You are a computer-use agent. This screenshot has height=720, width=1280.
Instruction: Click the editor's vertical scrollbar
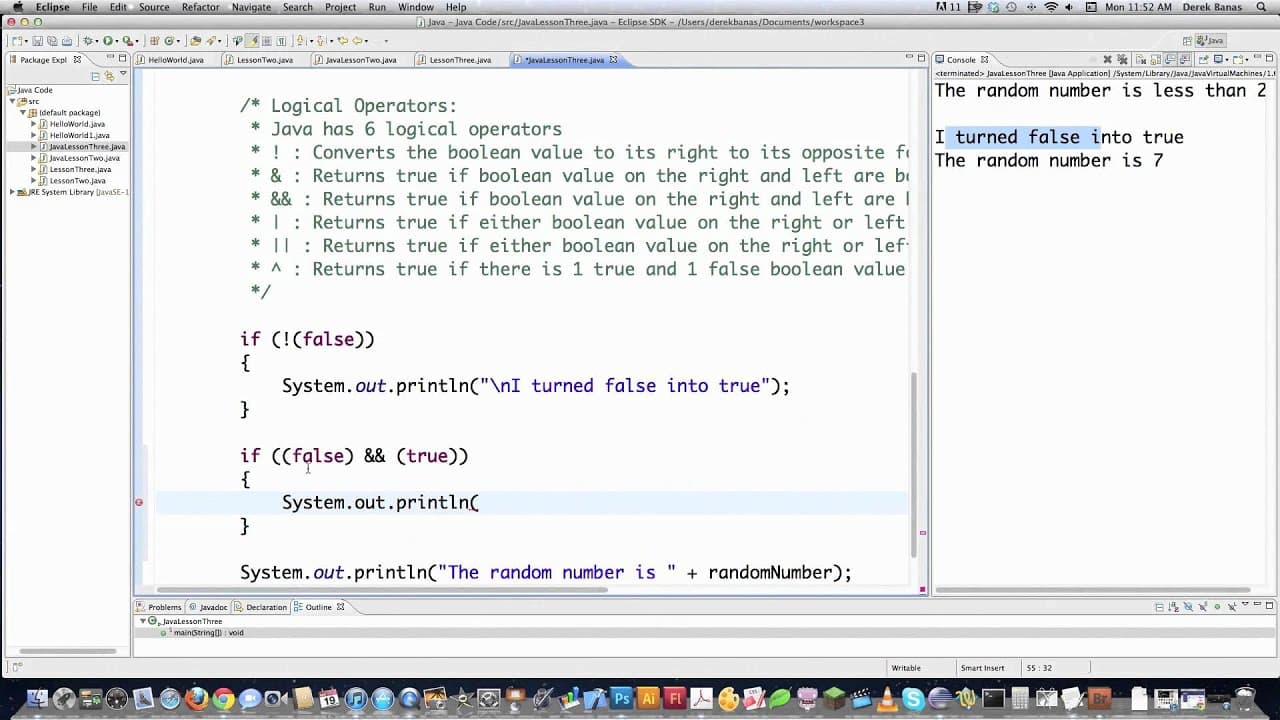914,460
